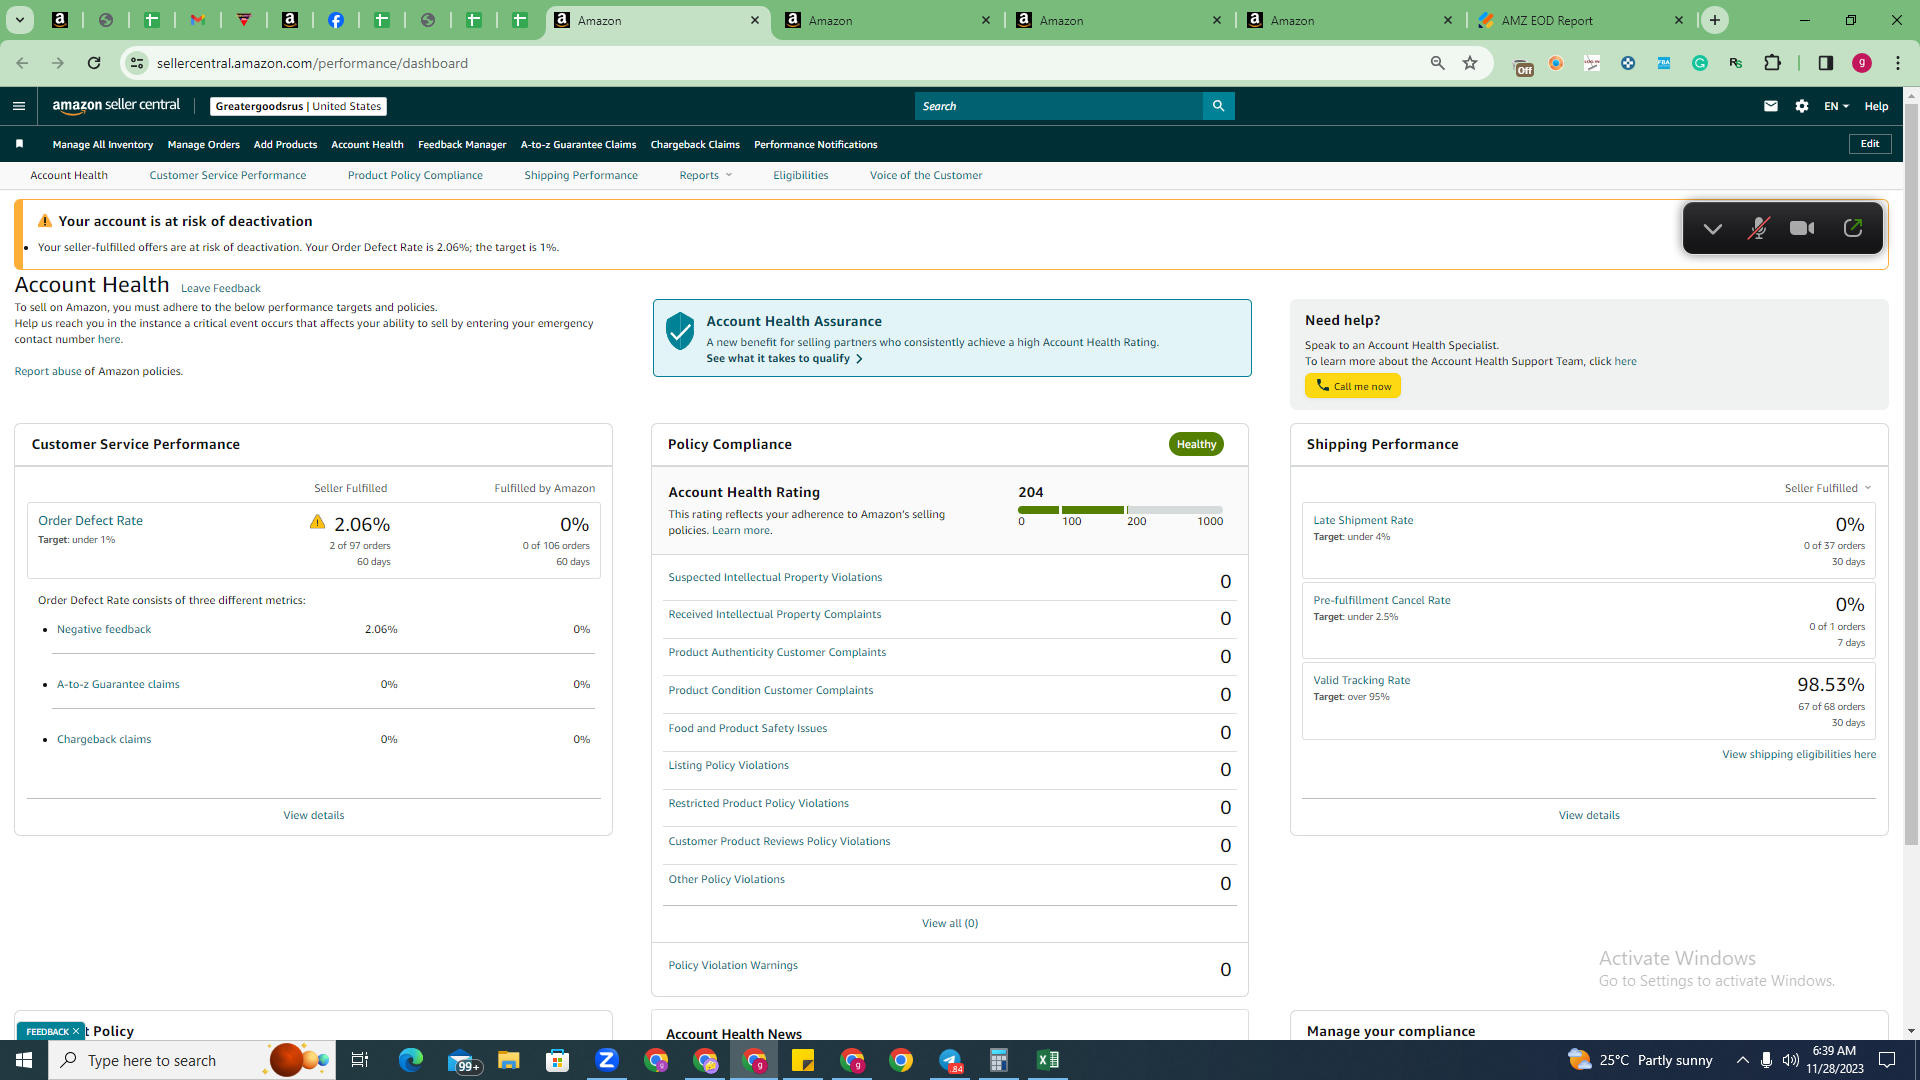The width and height of the screenshot is (1920, 1080).
Task: Open the Order Defect Rate link
Action: [x=90, y=520]
